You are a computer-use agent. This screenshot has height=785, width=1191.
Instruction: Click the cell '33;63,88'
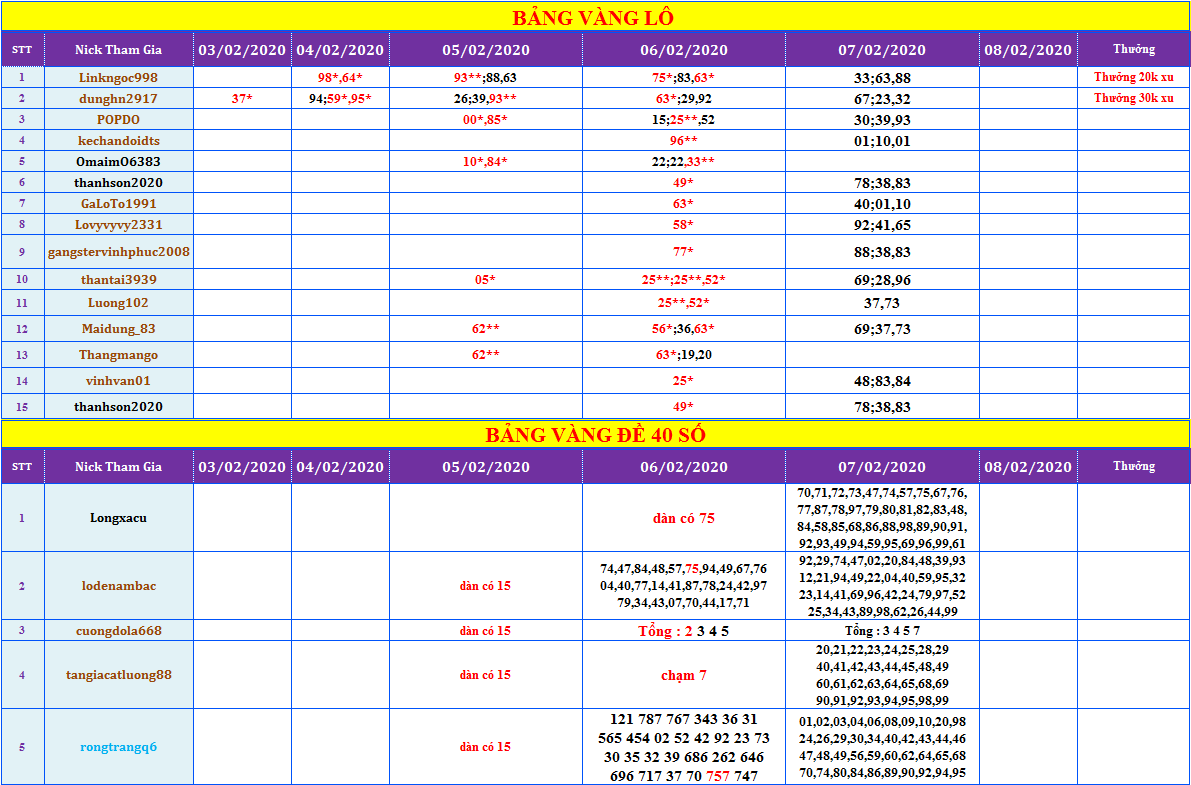click(882, 78)
